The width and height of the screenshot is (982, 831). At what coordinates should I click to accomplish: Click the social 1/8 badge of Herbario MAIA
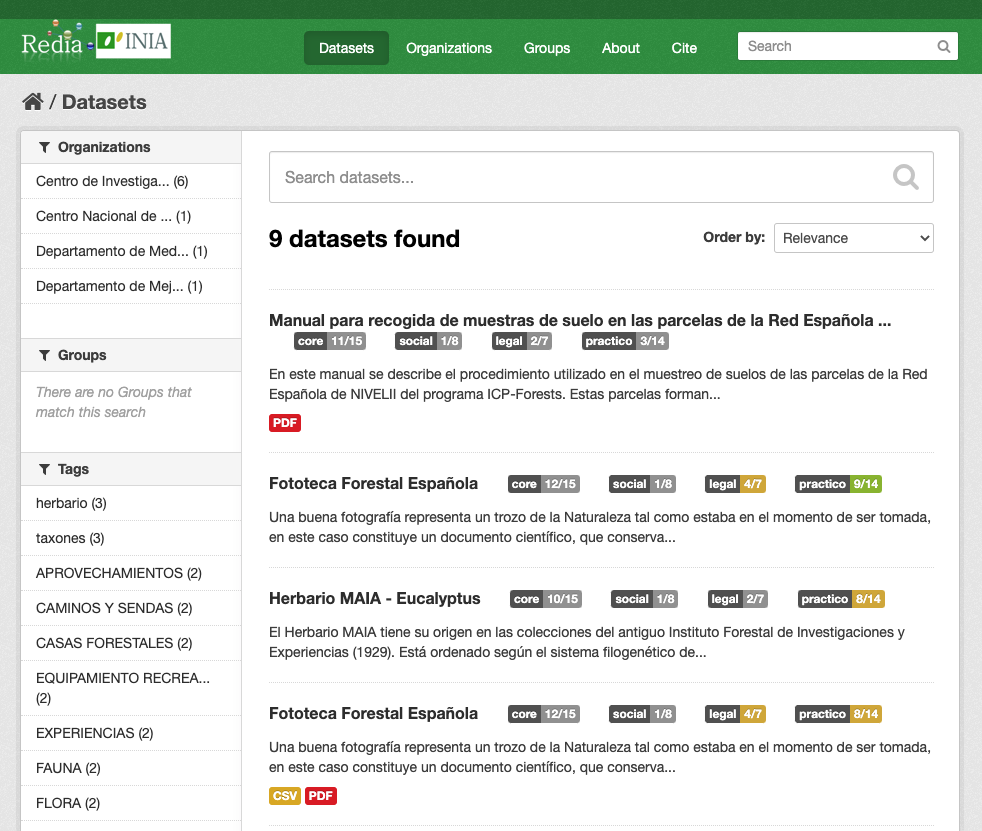[x=644, y=599]
